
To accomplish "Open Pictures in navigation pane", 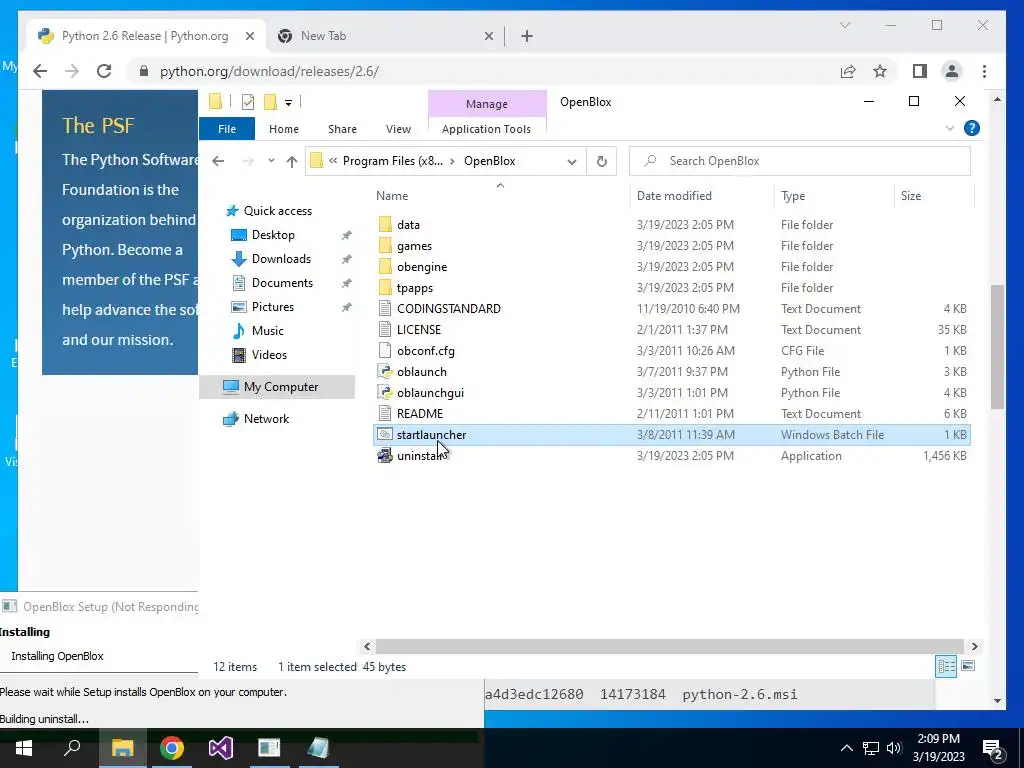I will pyautogui.click(x=272, y=306).
